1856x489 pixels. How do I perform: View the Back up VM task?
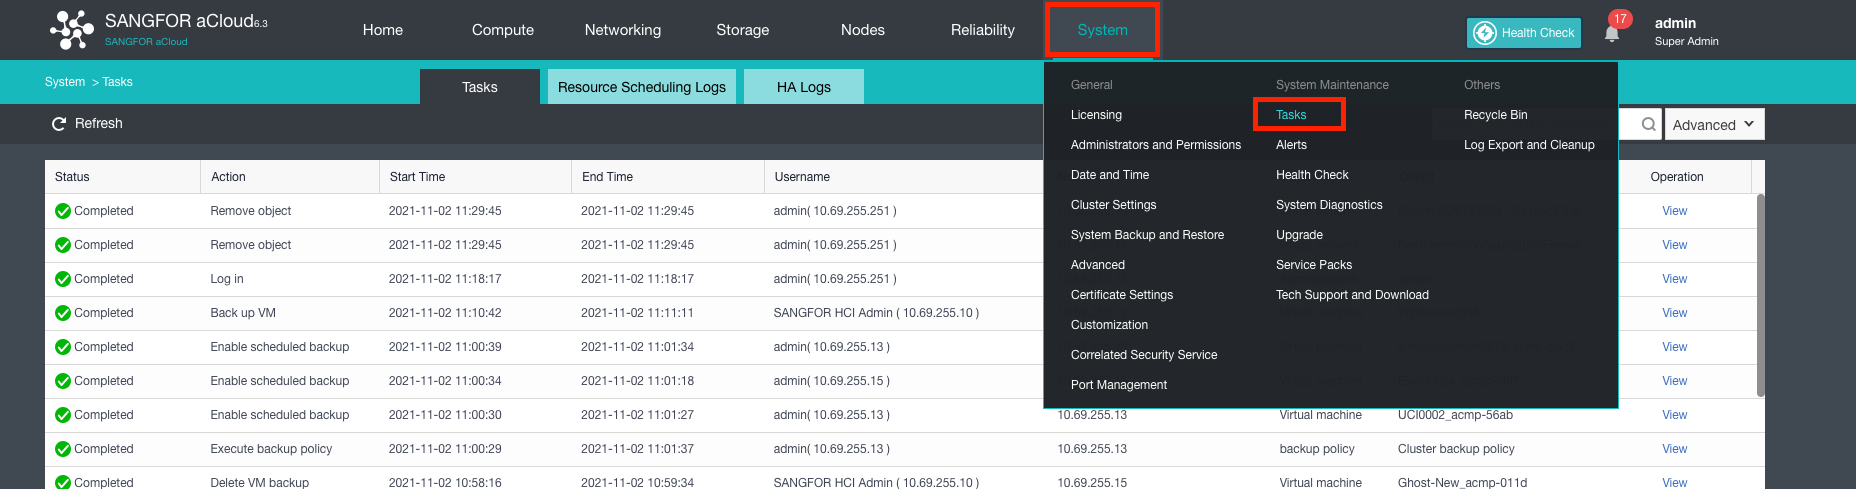click(1674, 313)
